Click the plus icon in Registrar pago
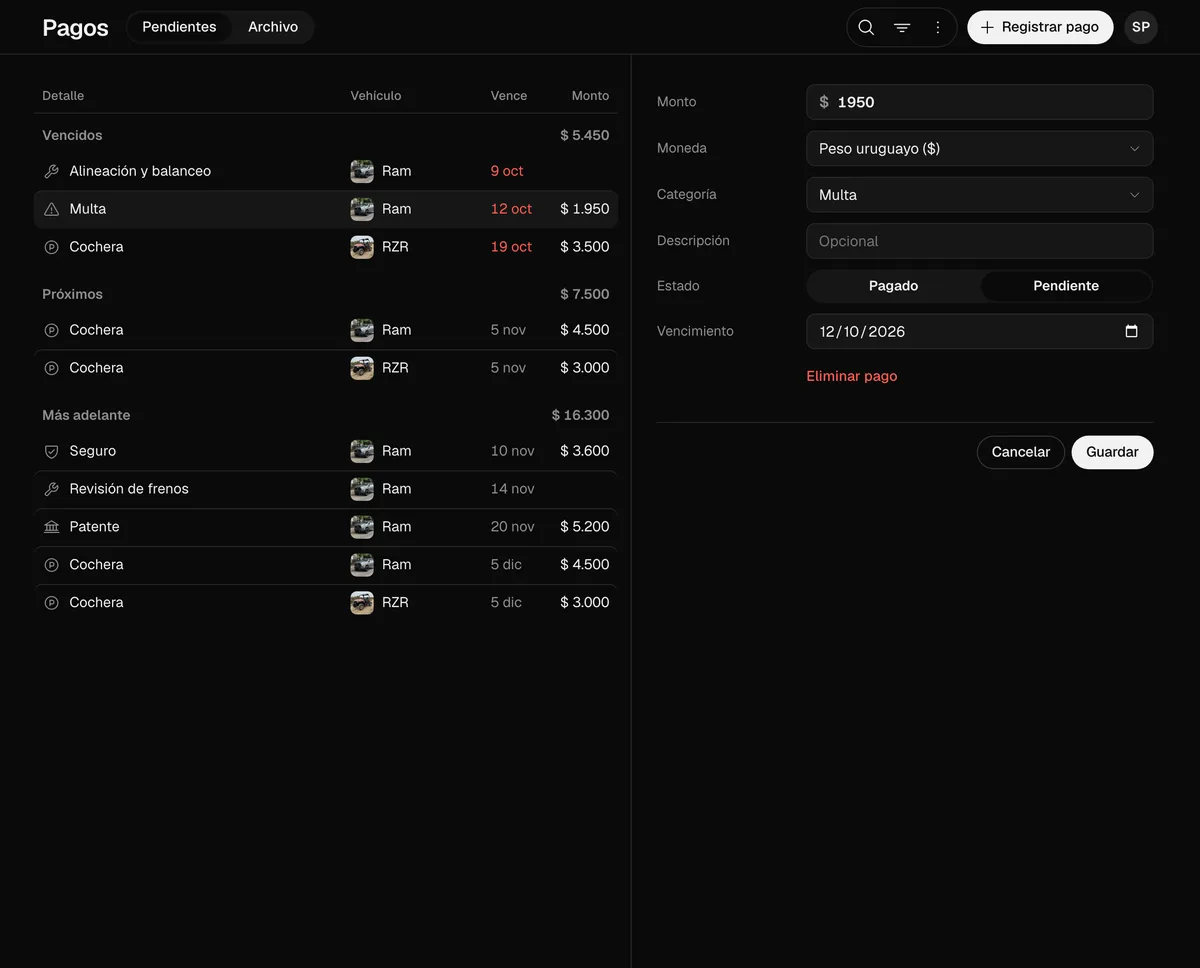1200x968 pixels. pyautogui.click(x=987, y=27)
